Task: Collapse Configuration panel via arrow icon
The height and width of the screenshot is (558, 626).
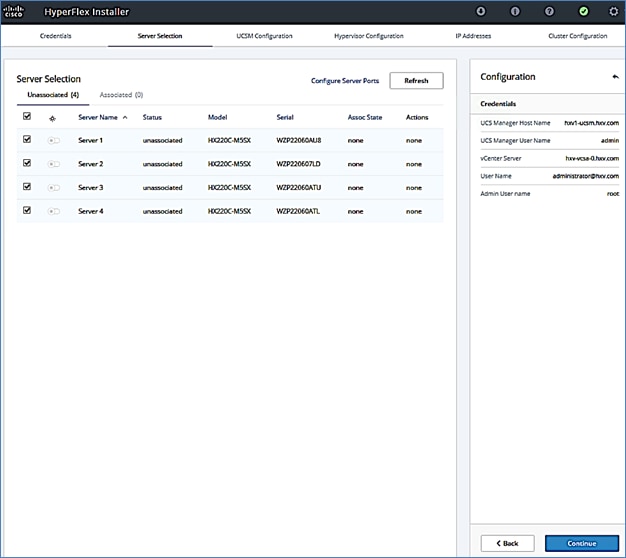Action: click(615, 77)
